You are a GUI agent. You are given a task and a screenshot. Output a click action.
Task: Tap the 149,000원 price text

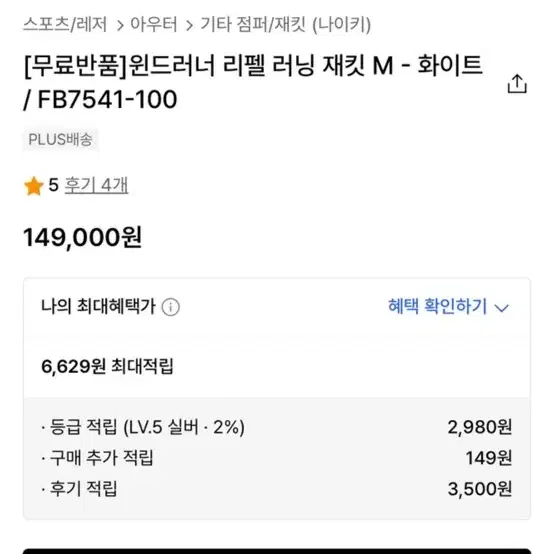[x=83, y=237]
